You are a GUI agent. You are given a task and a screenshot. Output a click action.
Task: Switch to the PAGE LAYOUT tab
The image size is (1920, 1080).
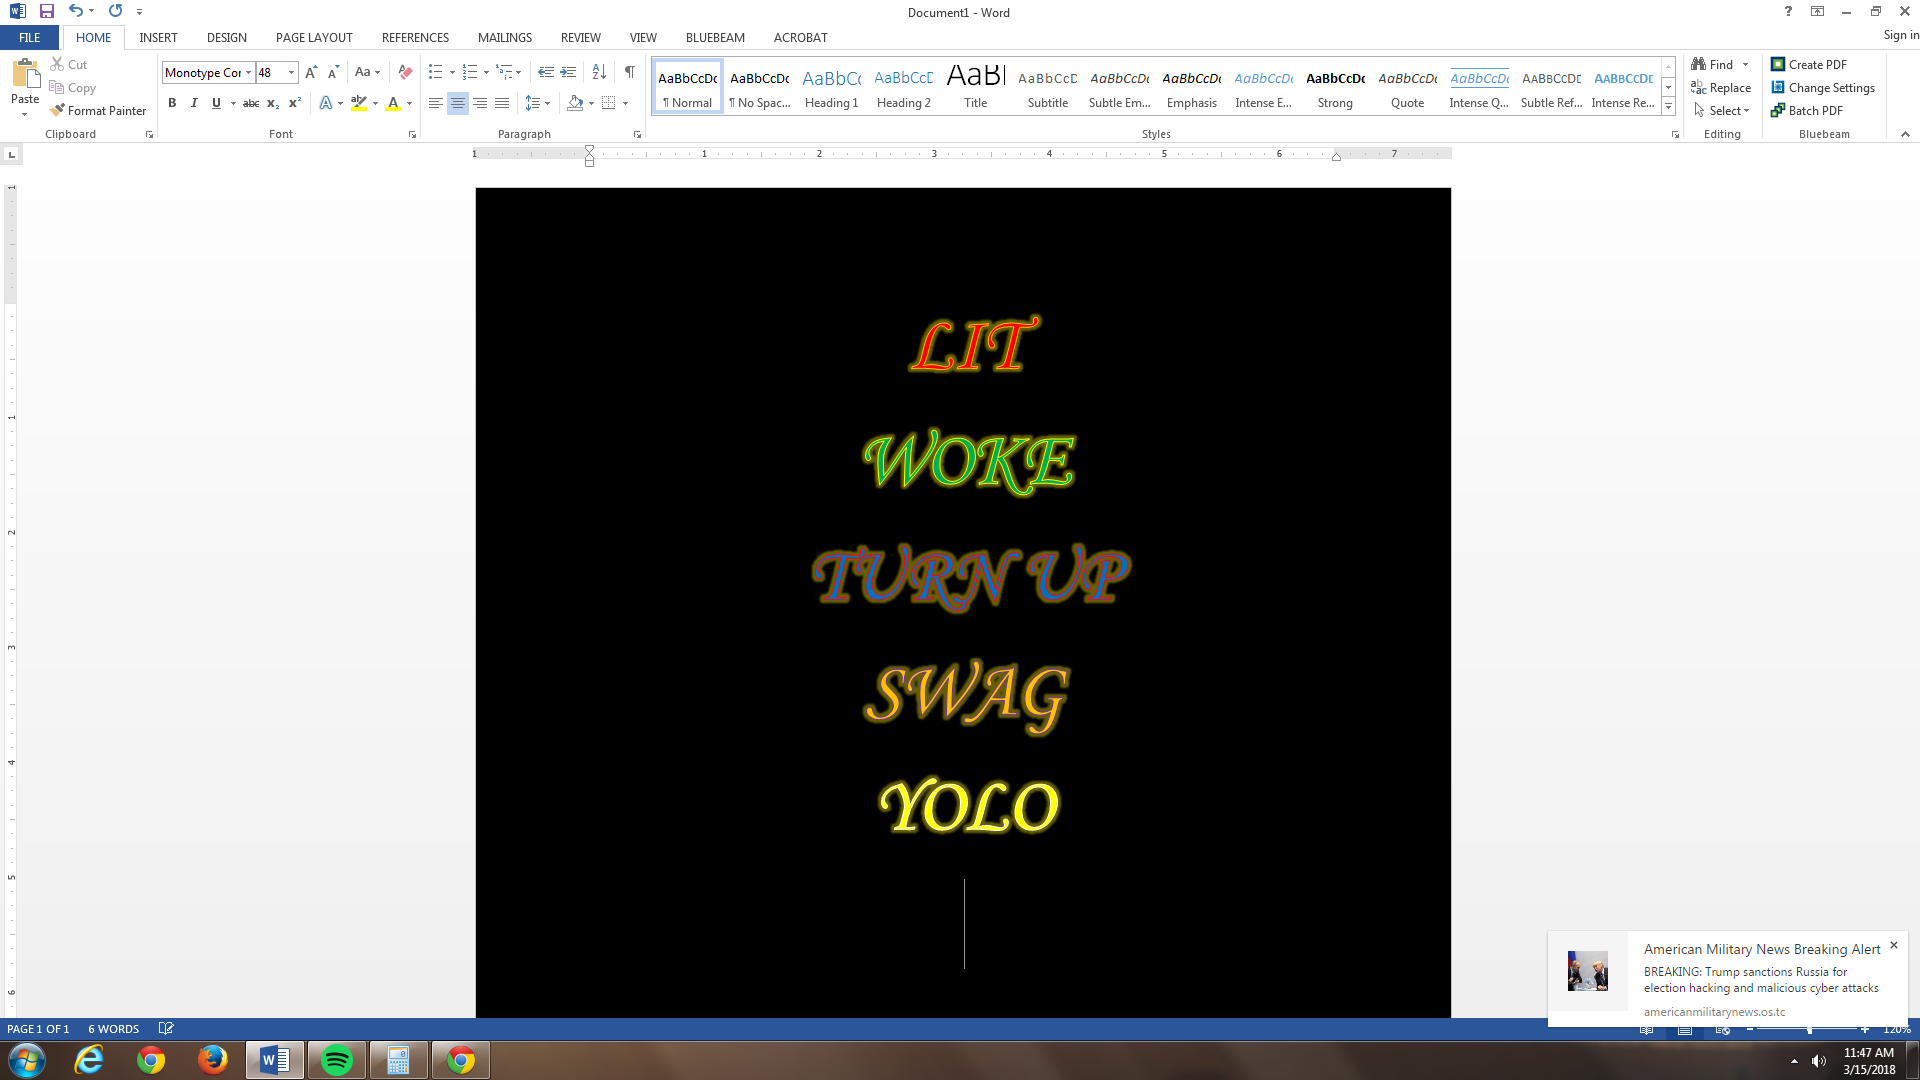coord(314,37)
